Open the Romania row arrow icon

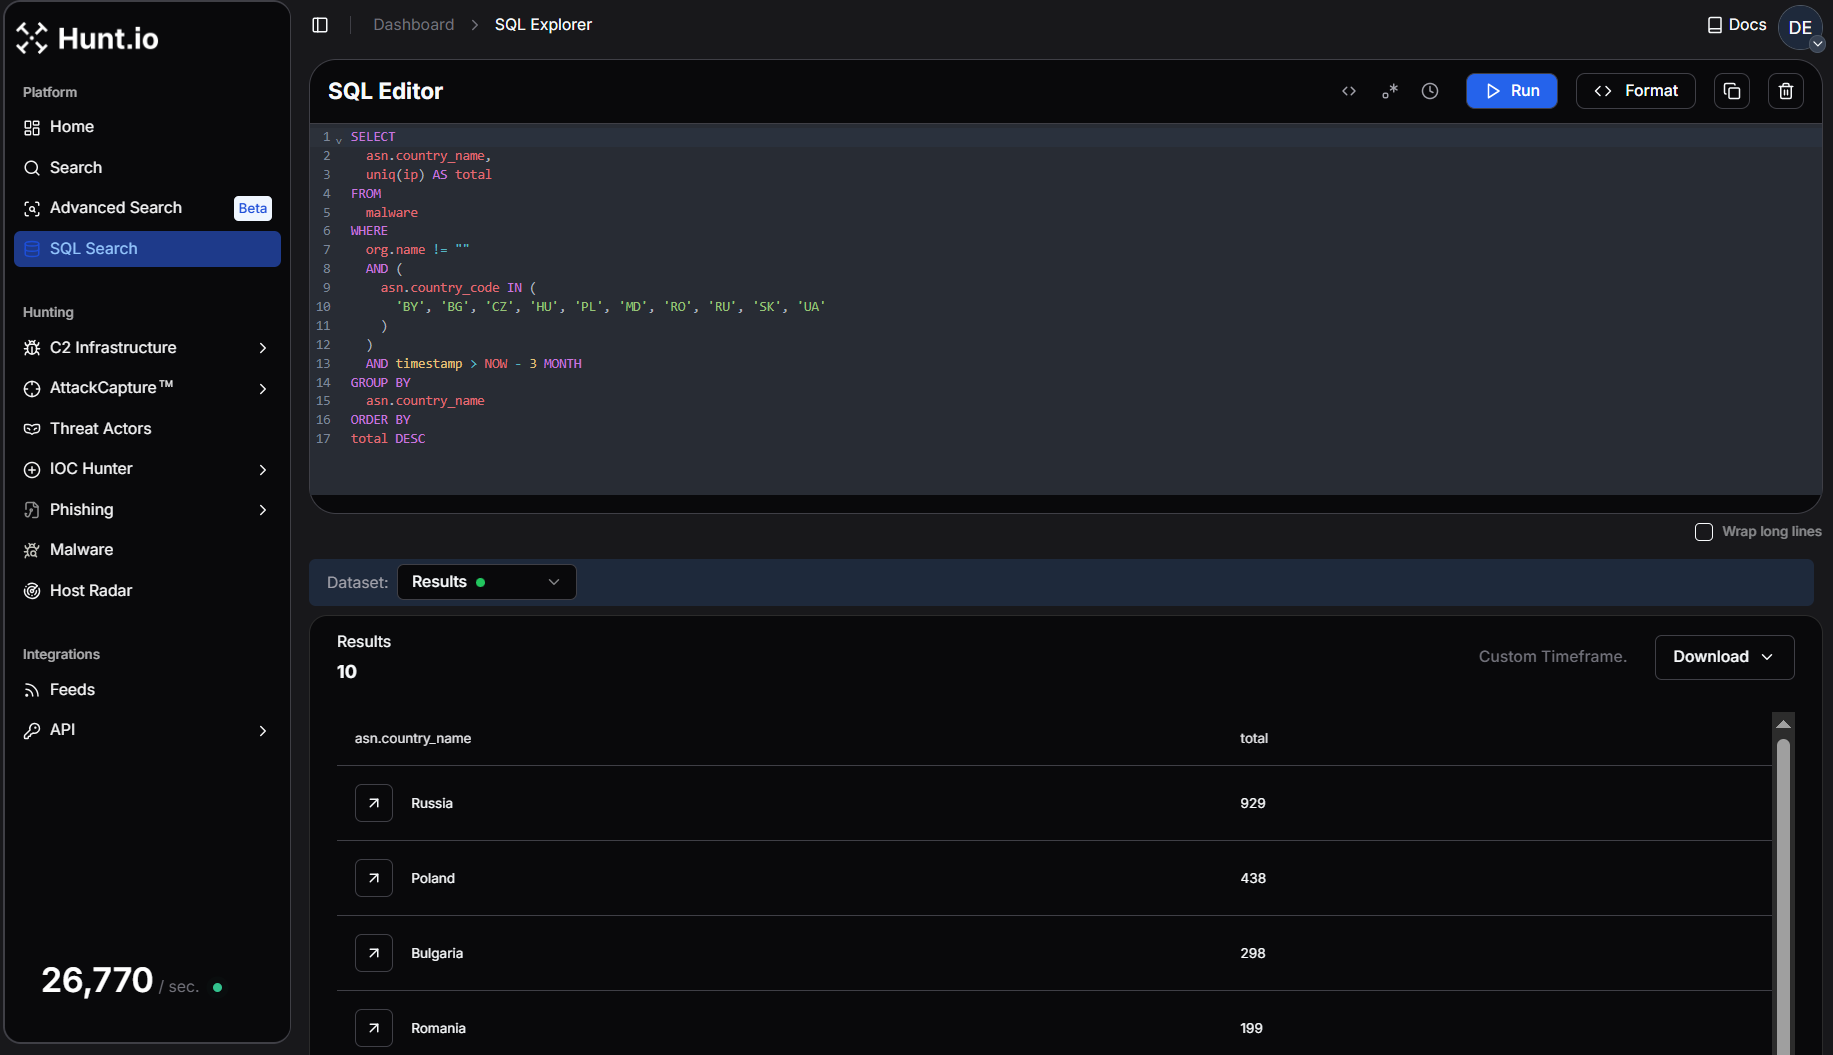click(374, 1028)
